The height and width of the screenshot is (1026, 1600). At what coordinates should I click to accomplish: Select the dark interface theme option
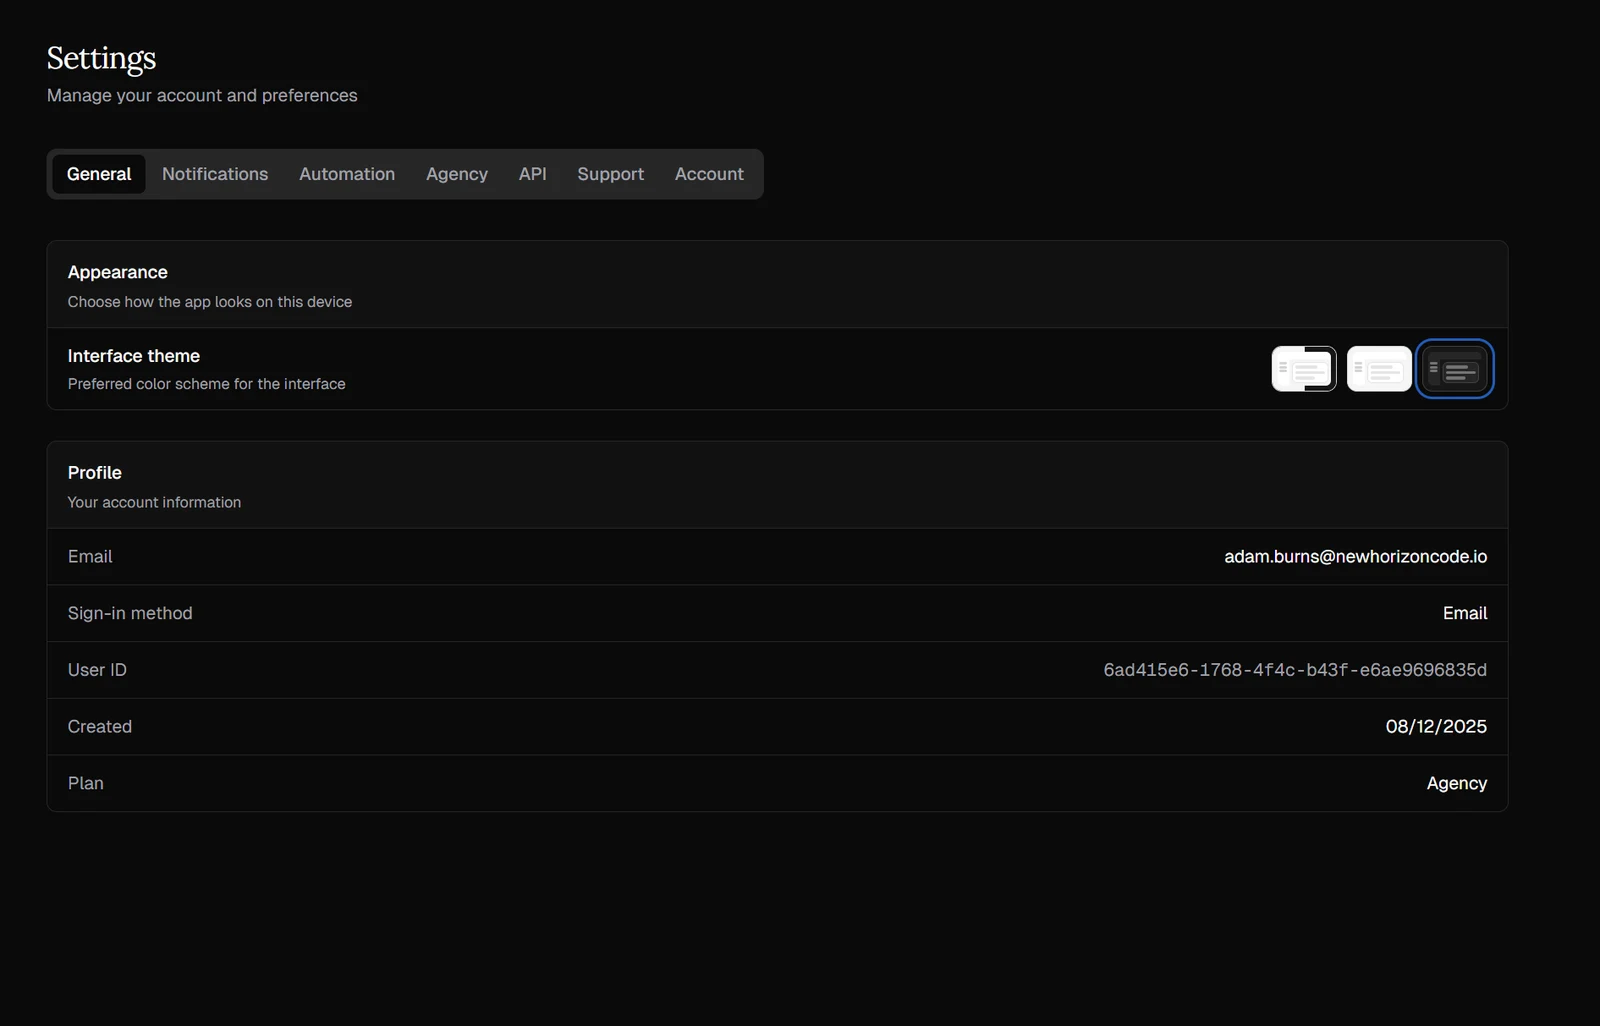1455,369
